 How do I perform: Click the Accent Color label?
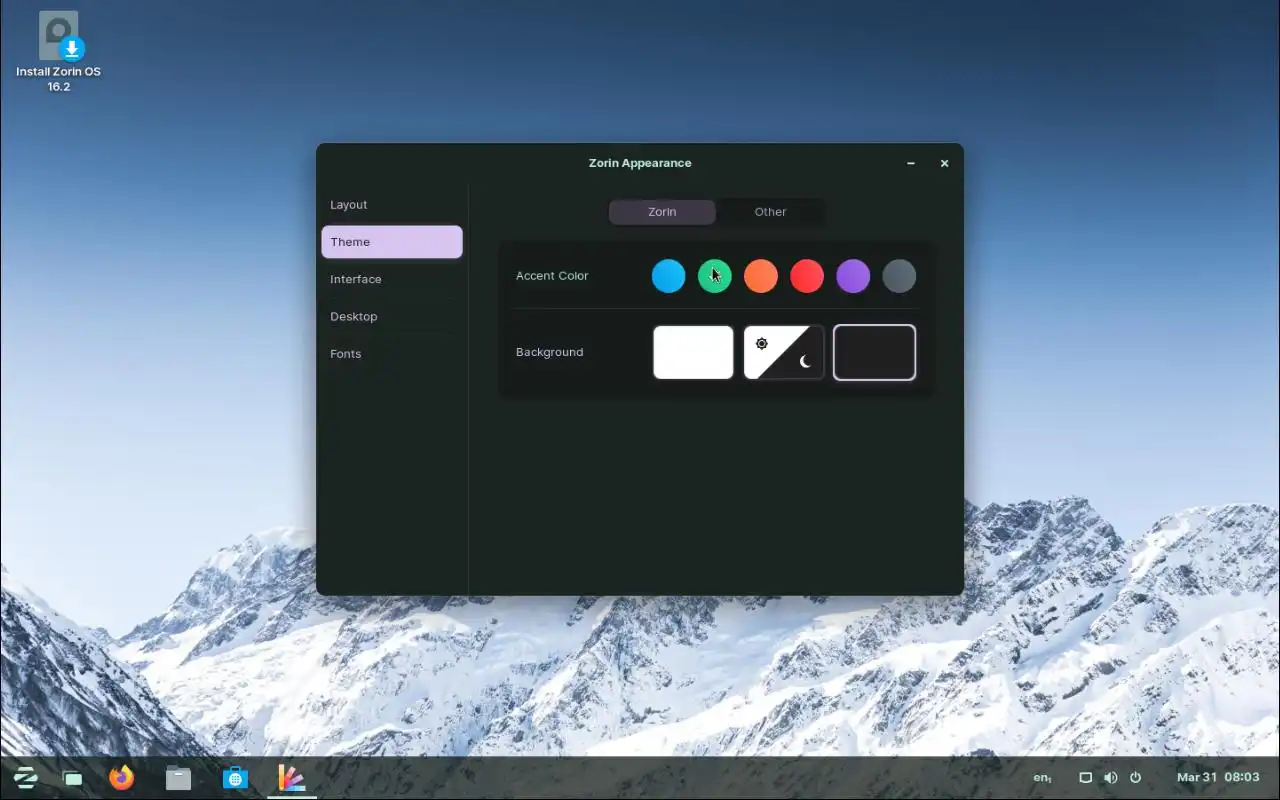pyautogui.click(x=552, y=276)
